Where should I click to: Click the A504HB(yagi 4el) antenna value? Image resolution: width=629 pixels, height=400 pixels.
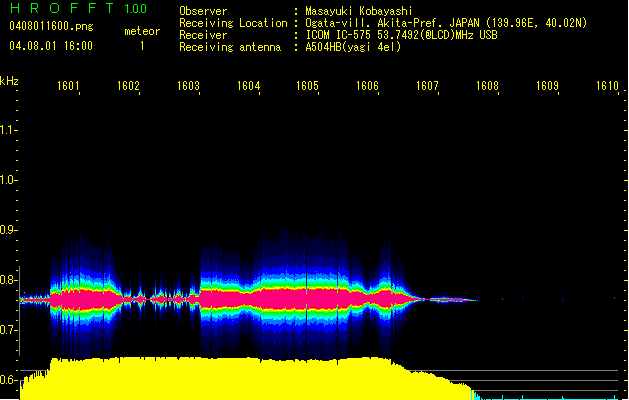click(353, 47)
